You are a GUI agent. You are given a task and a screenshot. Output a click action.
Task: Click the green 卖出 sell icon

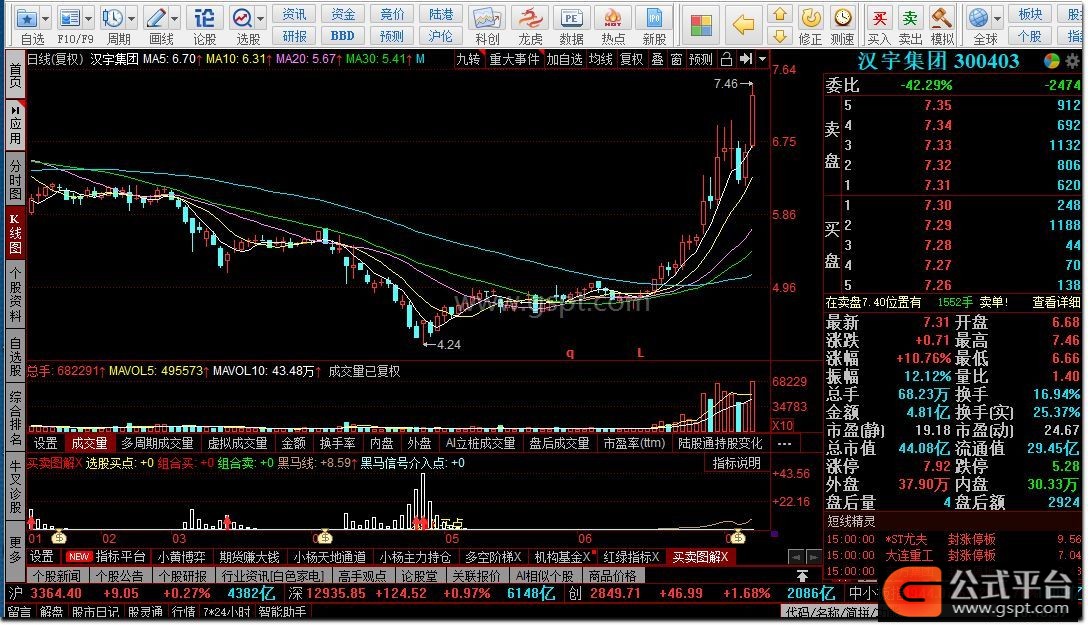tap(910, 18)
